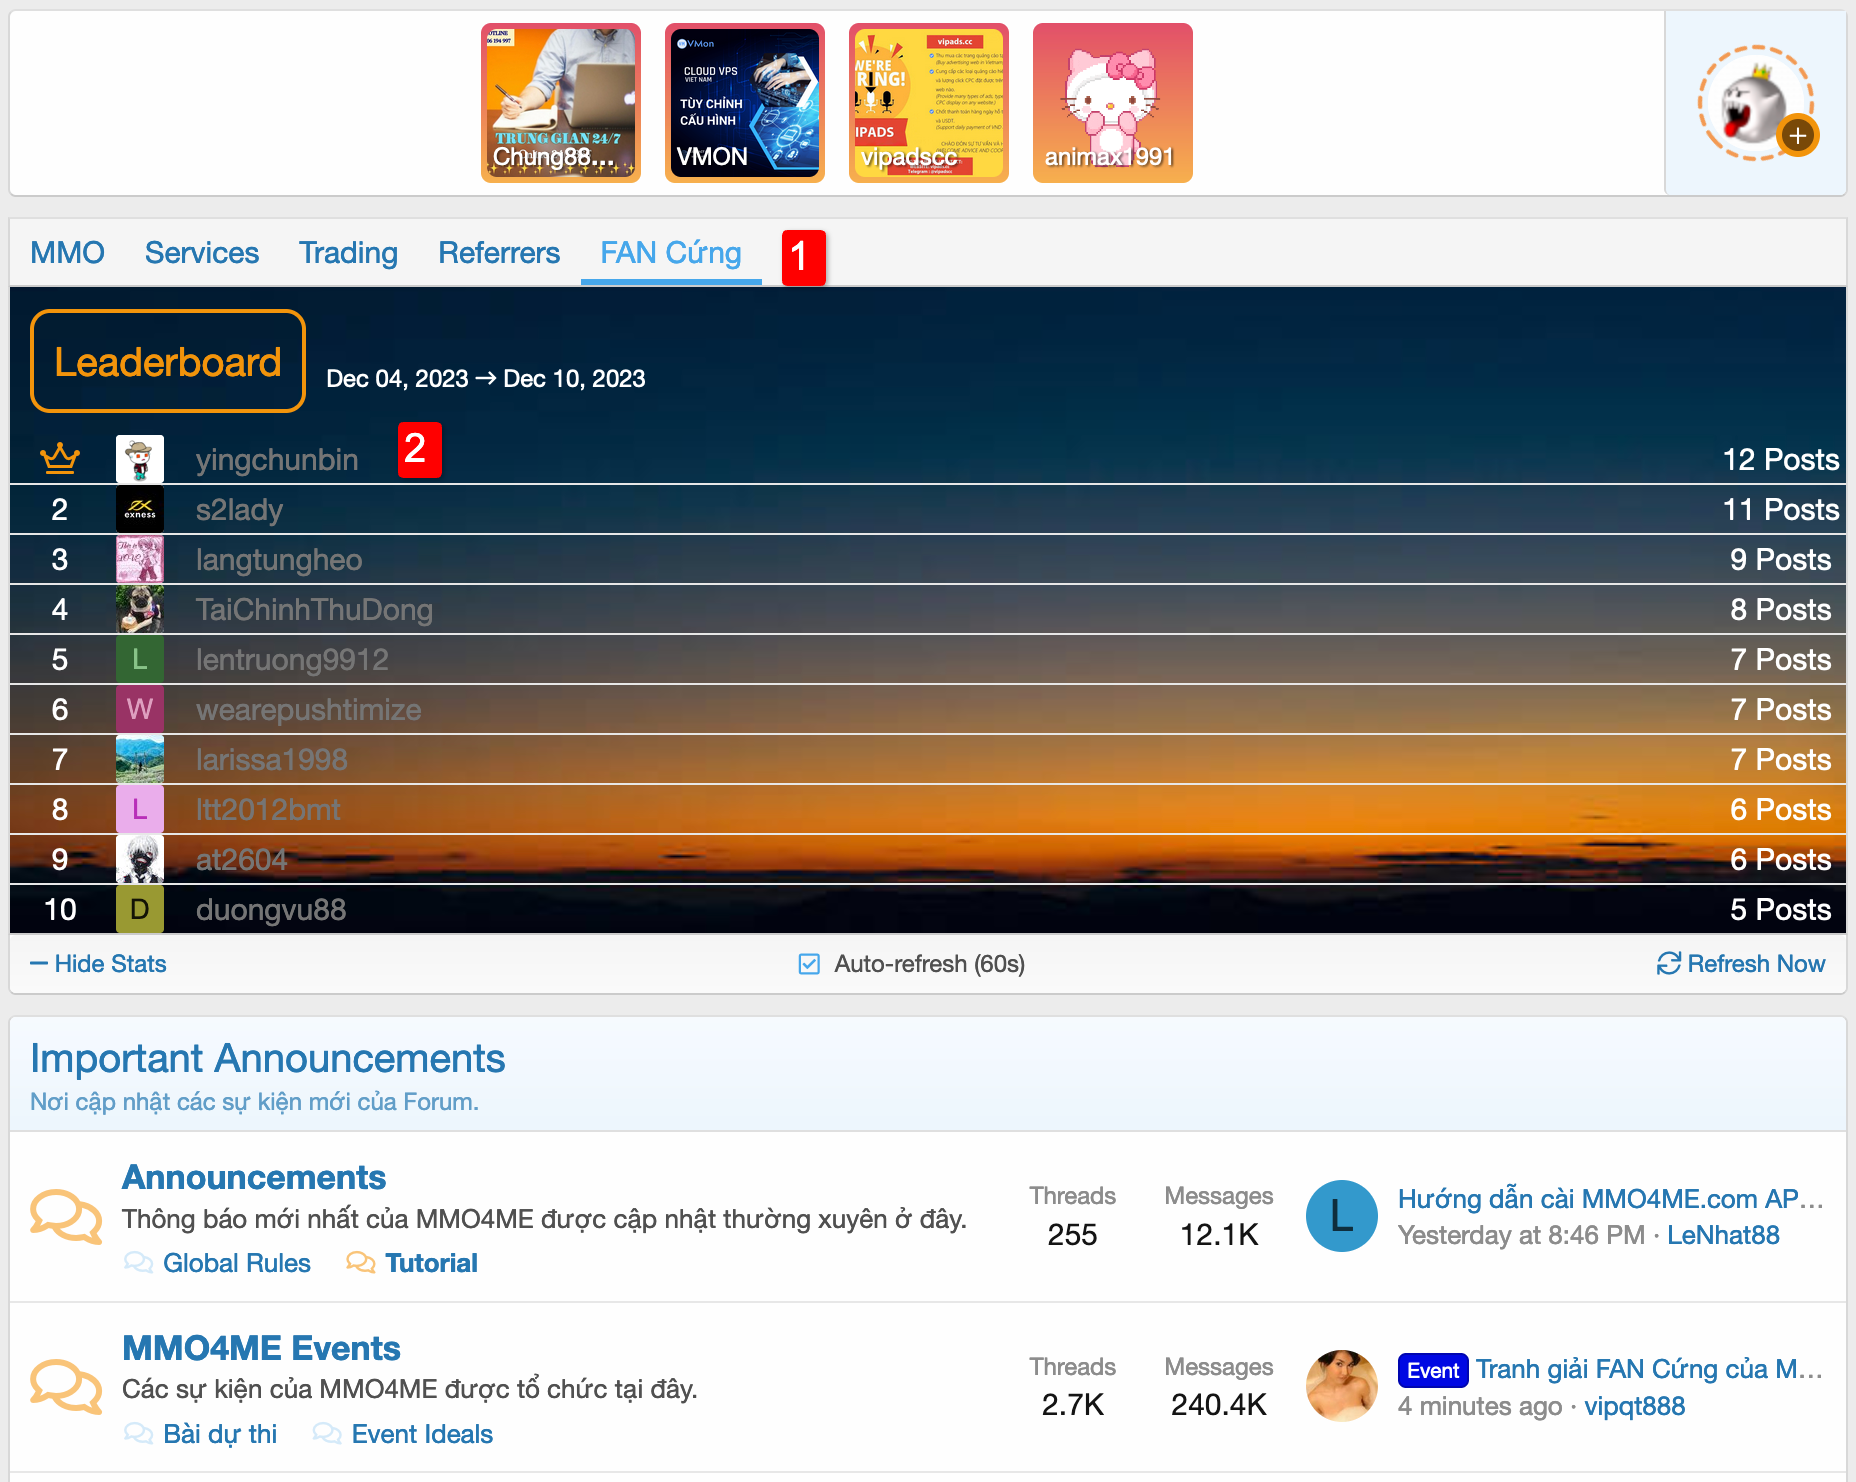Open vipqt888's profile link
Image resolution: width=1856 pixels, height=1482 pixels.
1635,1406
